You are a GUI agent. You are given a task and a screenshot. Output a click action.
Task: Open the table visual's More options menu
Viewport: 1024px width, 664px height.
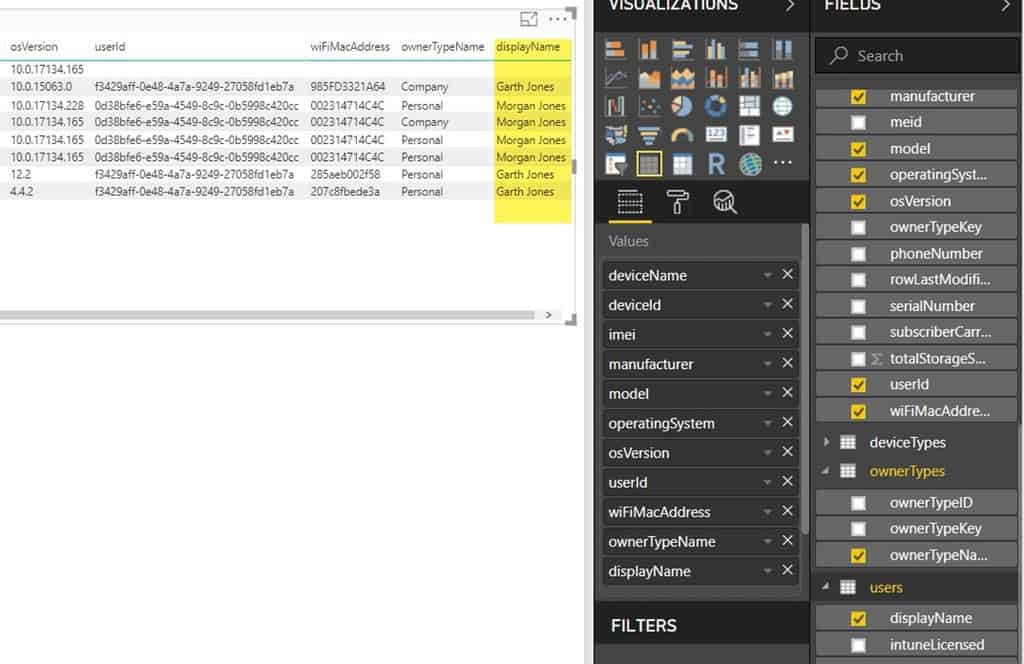557,19
